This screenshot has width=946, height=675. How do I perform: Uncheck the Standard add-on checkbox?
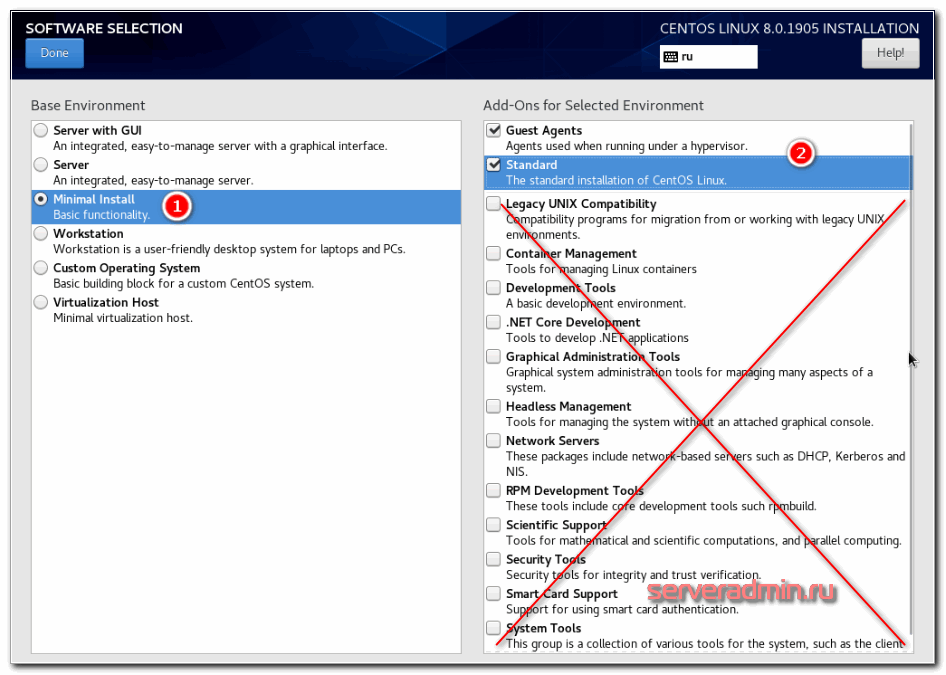[x=494, y=165]
